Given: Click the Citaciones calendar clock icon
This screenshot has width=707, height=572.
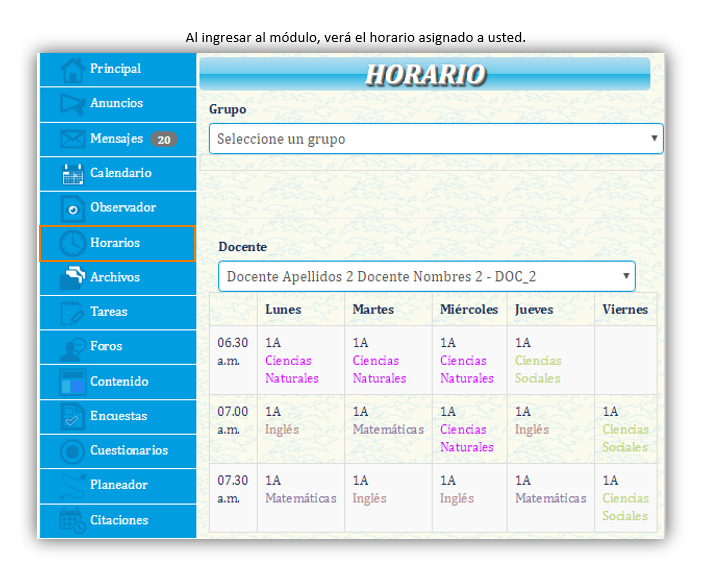Looking at the screenshot, I should [72, 521].
